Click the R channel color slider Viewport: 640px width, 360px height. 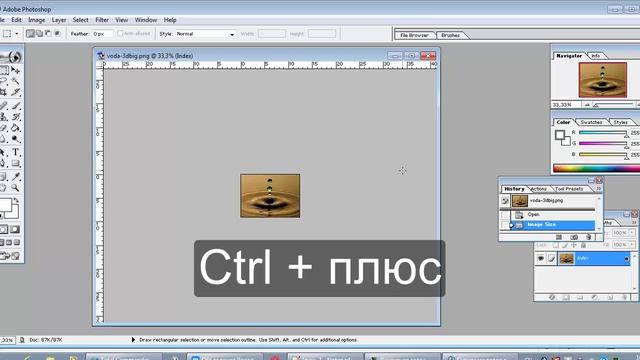603,133
